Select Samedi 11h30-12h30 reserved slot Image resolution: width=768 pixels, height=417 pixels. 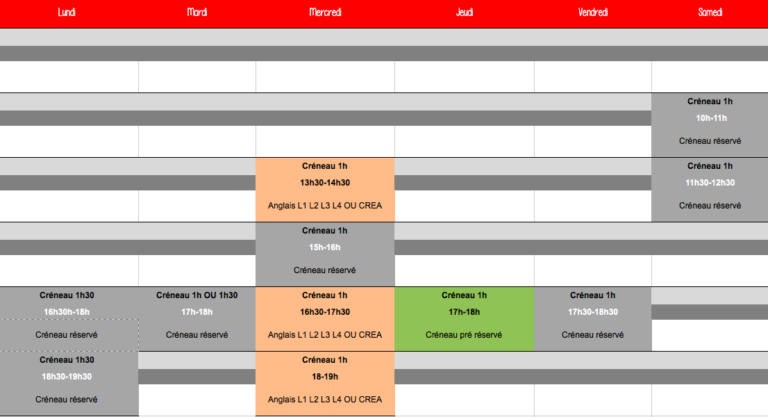click(710, 189)
